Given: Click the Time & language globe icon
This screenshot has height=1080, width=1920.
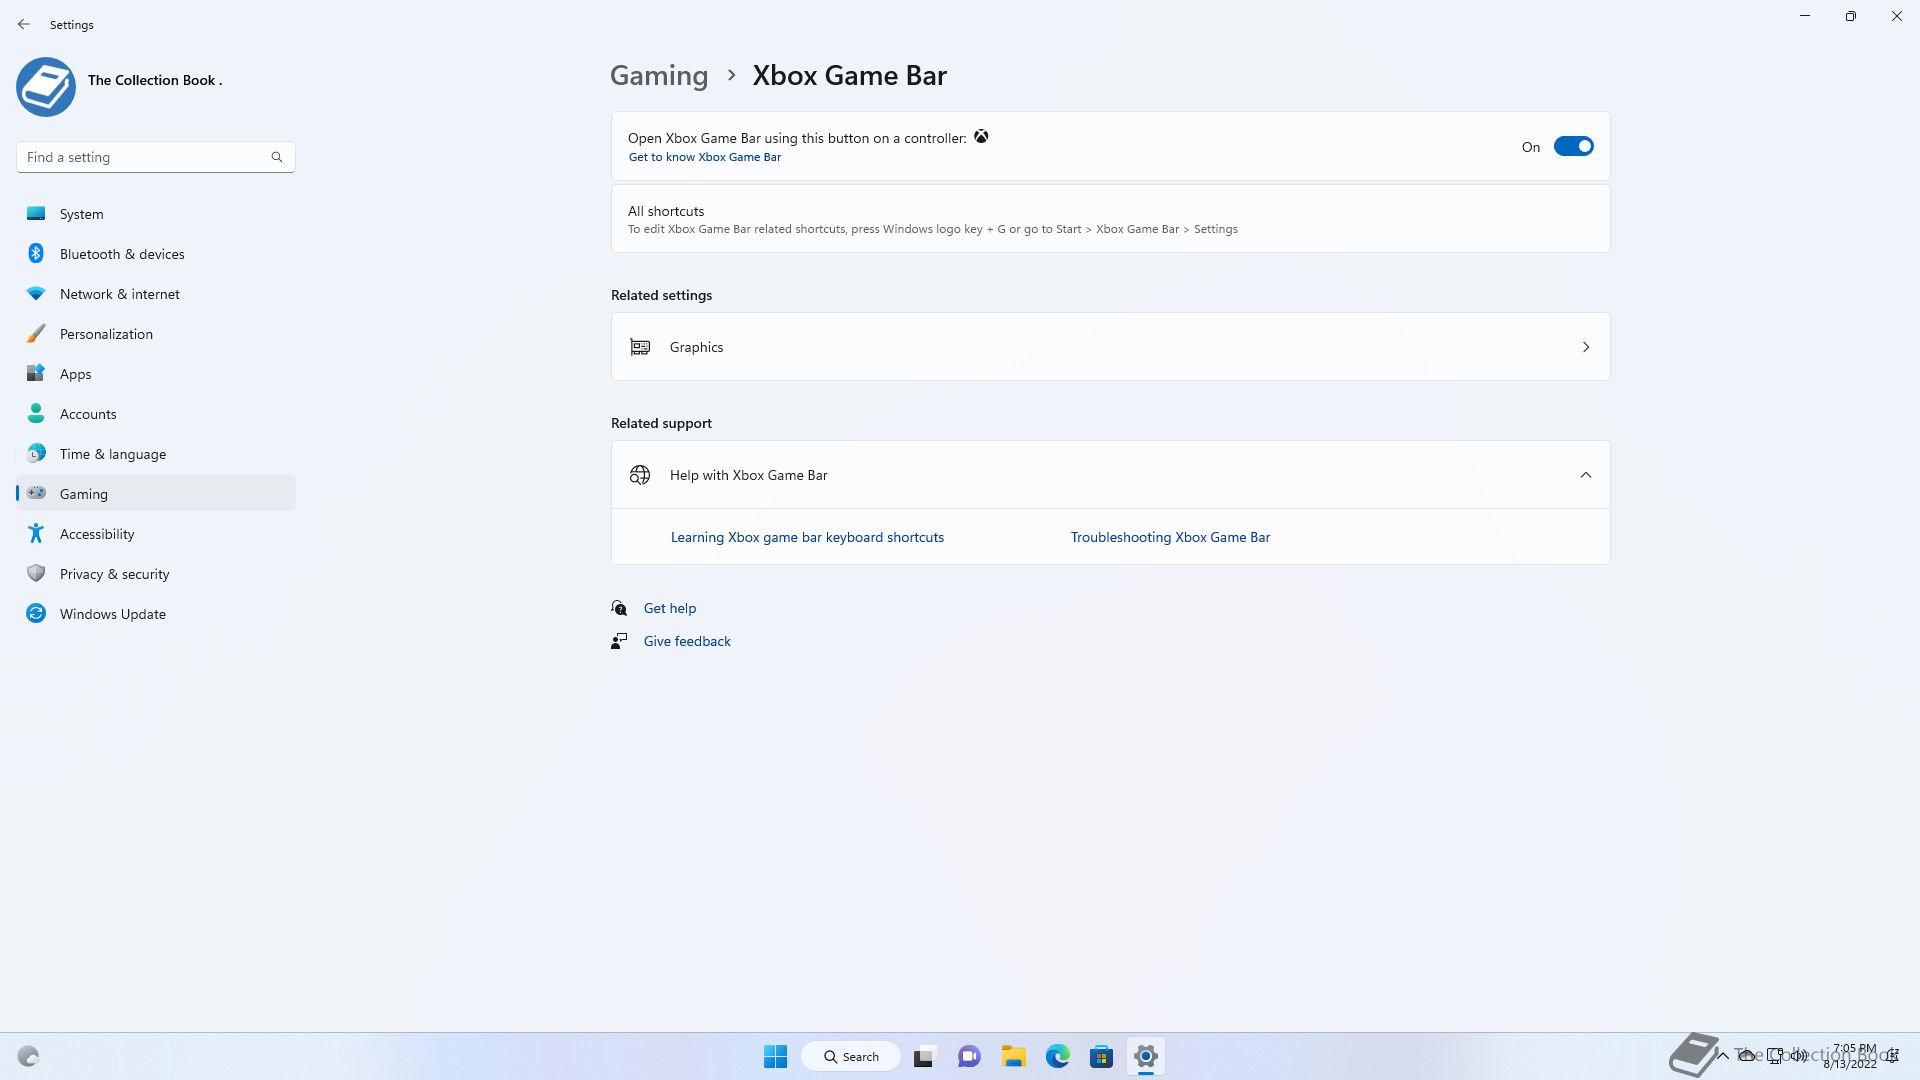Looking at the screenshot, I should click(36, 453).
